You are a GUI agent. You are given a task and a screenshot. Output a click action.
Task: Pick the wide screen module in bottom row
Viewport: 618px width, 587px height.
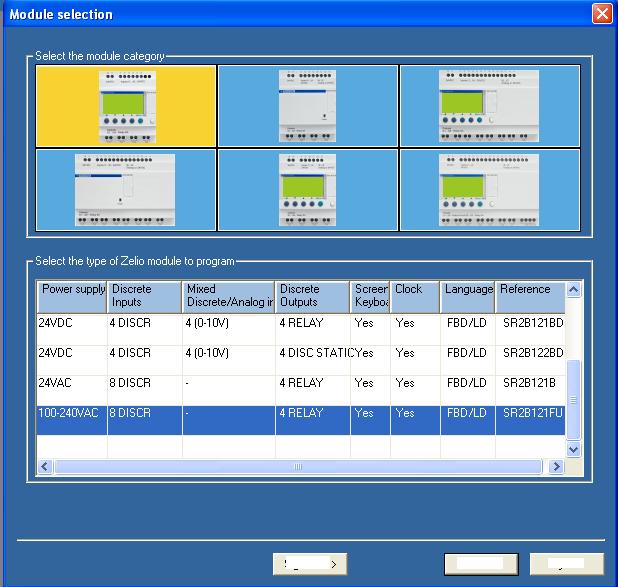[x=490, y=190]
